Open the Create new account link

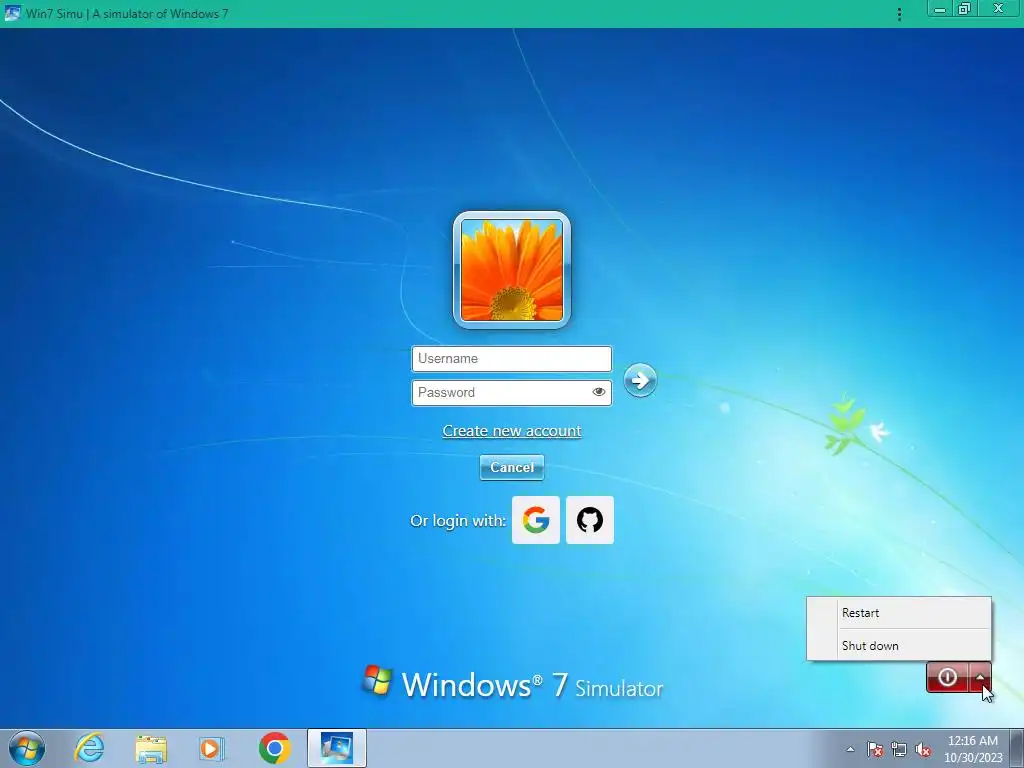coord(512,431)
